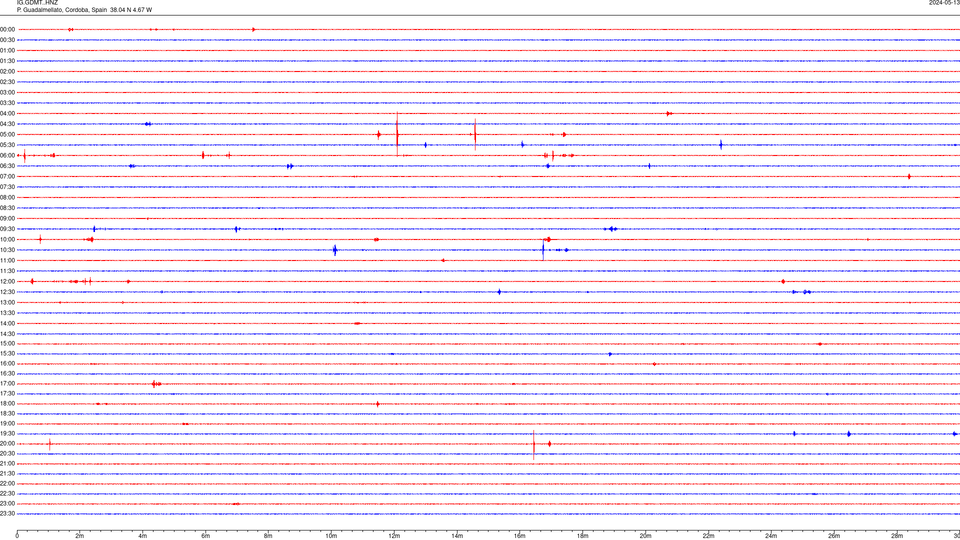Select the 08:00 time label
Screen dimensions: 960x540
[7, 197]
